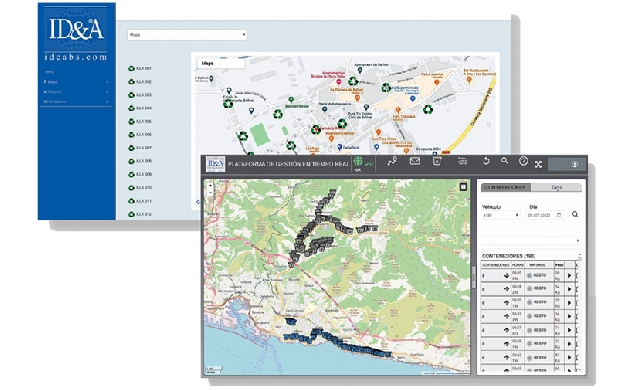Image resolution: width=637 pixels, height=390 pixels.
Task: Click the map layers button on terrain map
Action: pos(463,187)
